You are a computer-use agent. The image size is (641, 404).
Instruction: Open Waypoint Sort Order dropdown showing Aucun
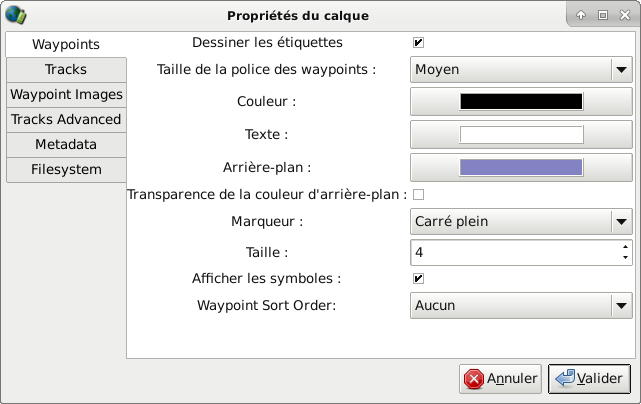tap(521, 305)
